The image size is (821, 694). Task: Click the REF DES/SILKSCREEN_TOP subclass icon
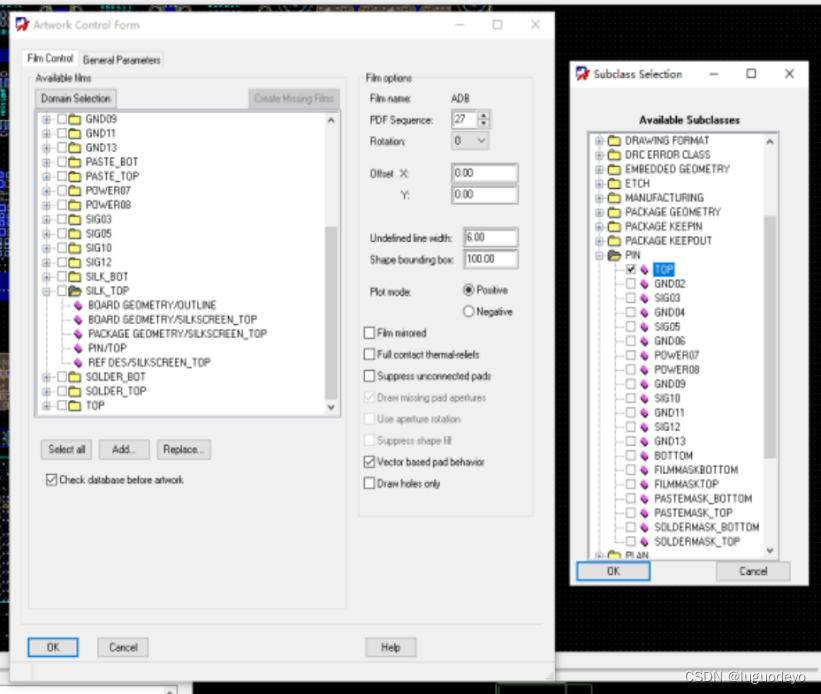point(76,359)
